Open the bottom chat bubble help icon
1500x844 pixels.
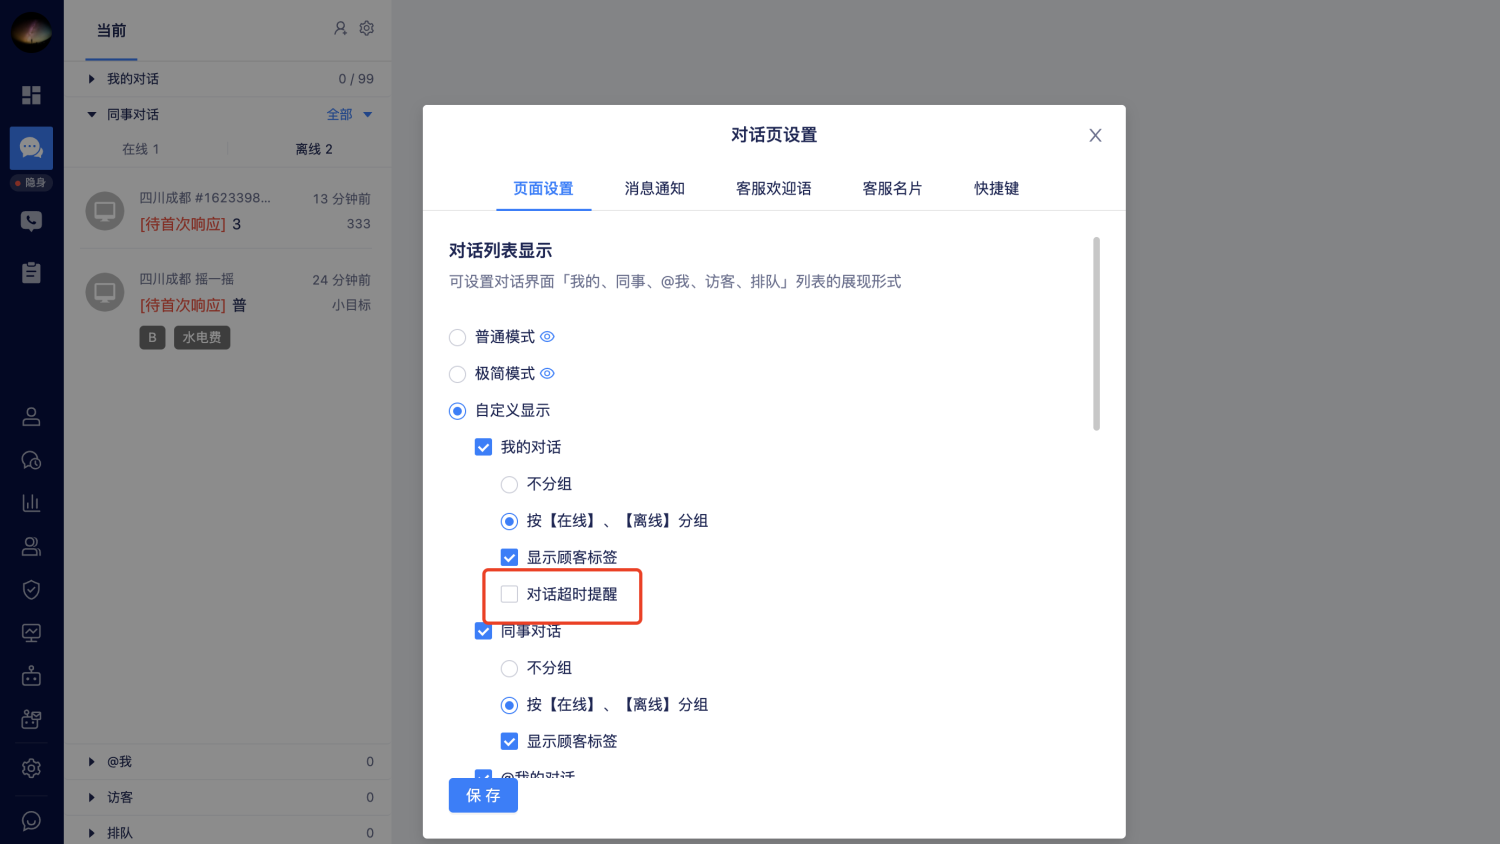(x=31, y=821)
